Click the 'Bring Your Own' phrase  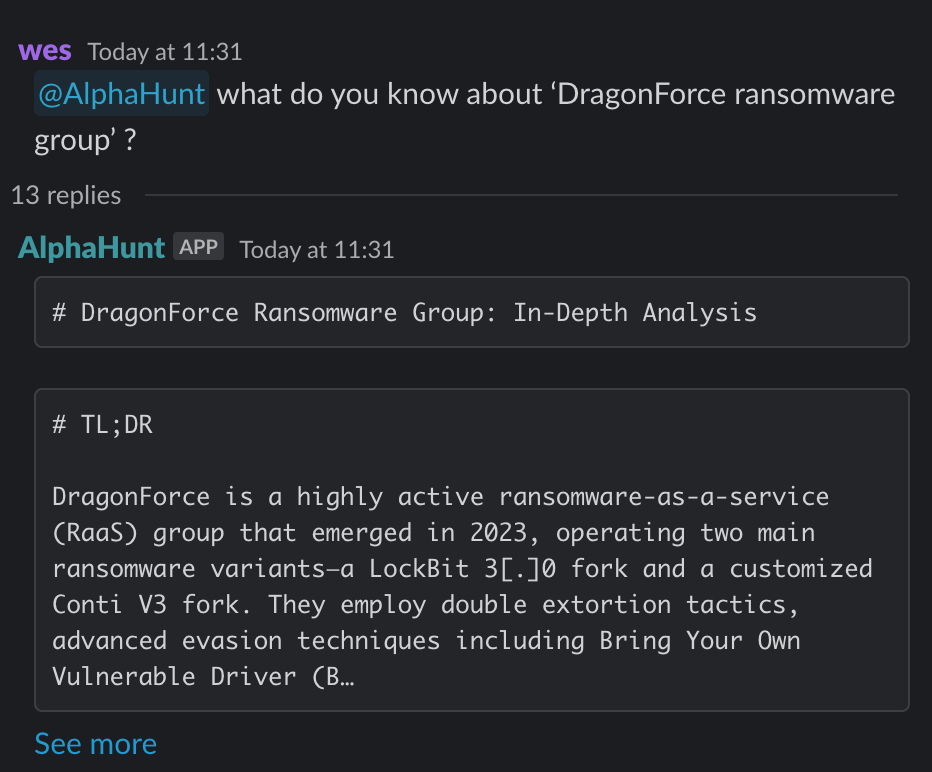(700, 641)
